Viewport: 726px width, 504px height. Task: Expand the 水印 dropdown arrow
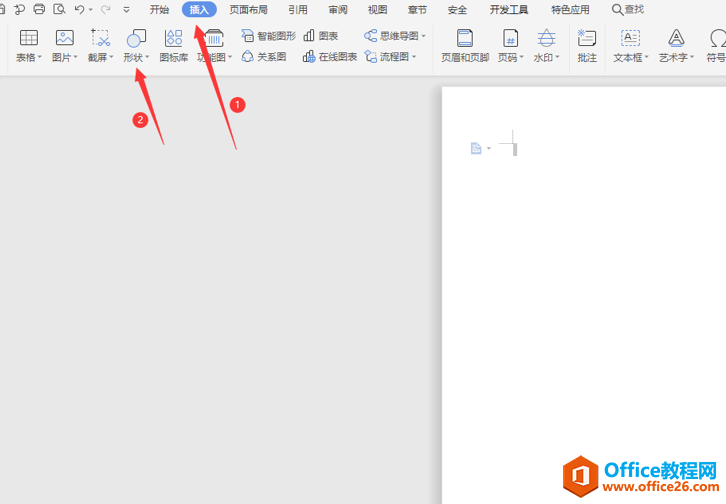pyautogui.click(x=557, y=57)
